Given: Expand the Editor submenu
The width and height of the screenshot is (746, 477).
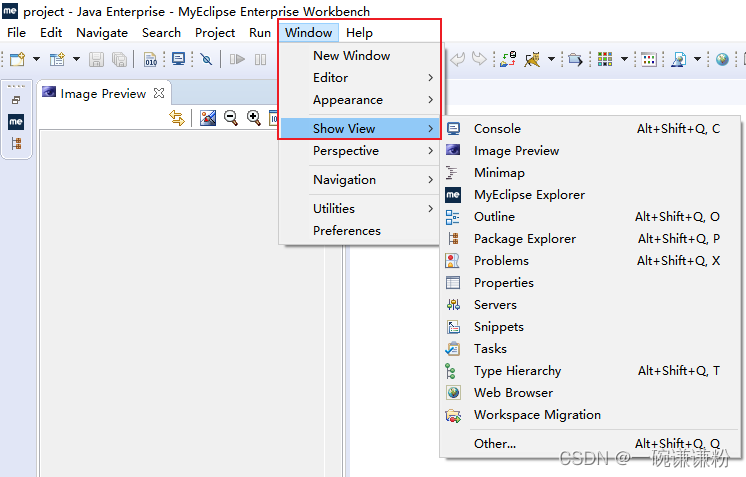Looking at the screenshot, I should 360,78.
